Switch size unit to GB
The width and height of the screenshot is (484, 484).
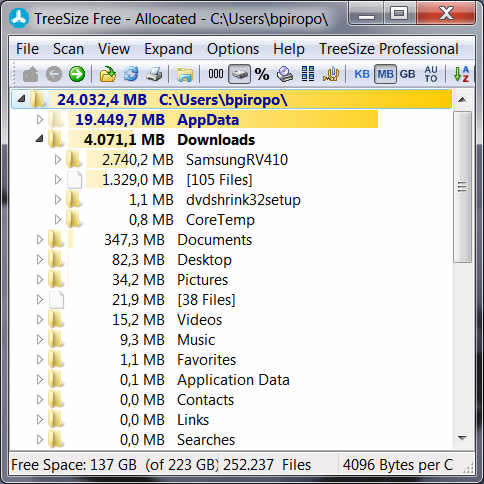click(x=407, y=74)
